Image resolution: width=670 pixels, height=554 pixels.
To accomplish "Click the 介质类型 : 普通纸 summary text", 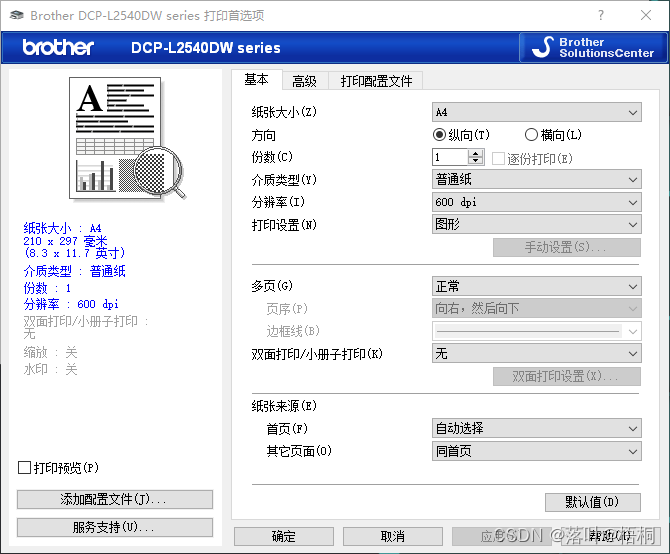I will 74,271.
